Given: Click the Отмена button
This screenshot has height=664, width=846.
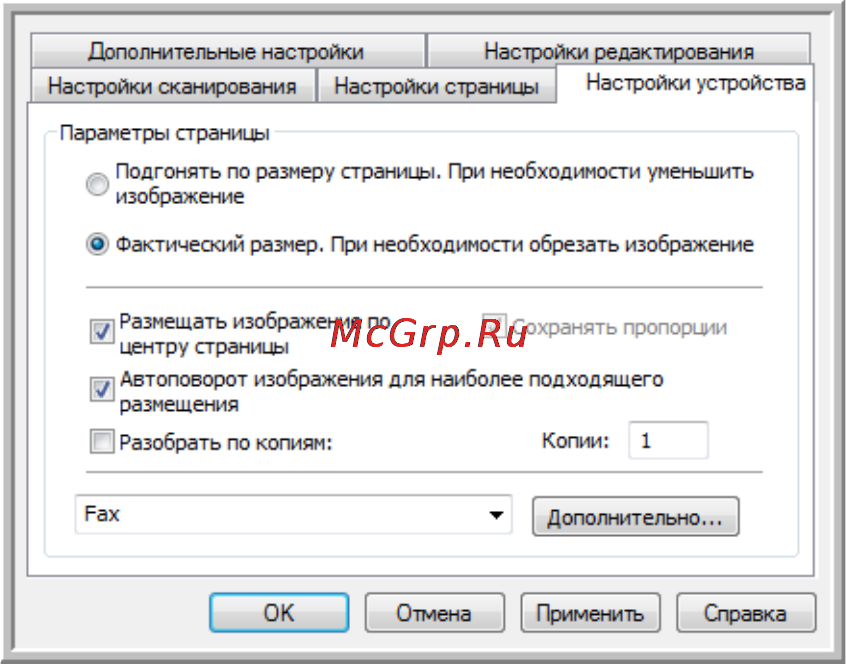Looking at the screenshot, I should click(x=434, y=613).
